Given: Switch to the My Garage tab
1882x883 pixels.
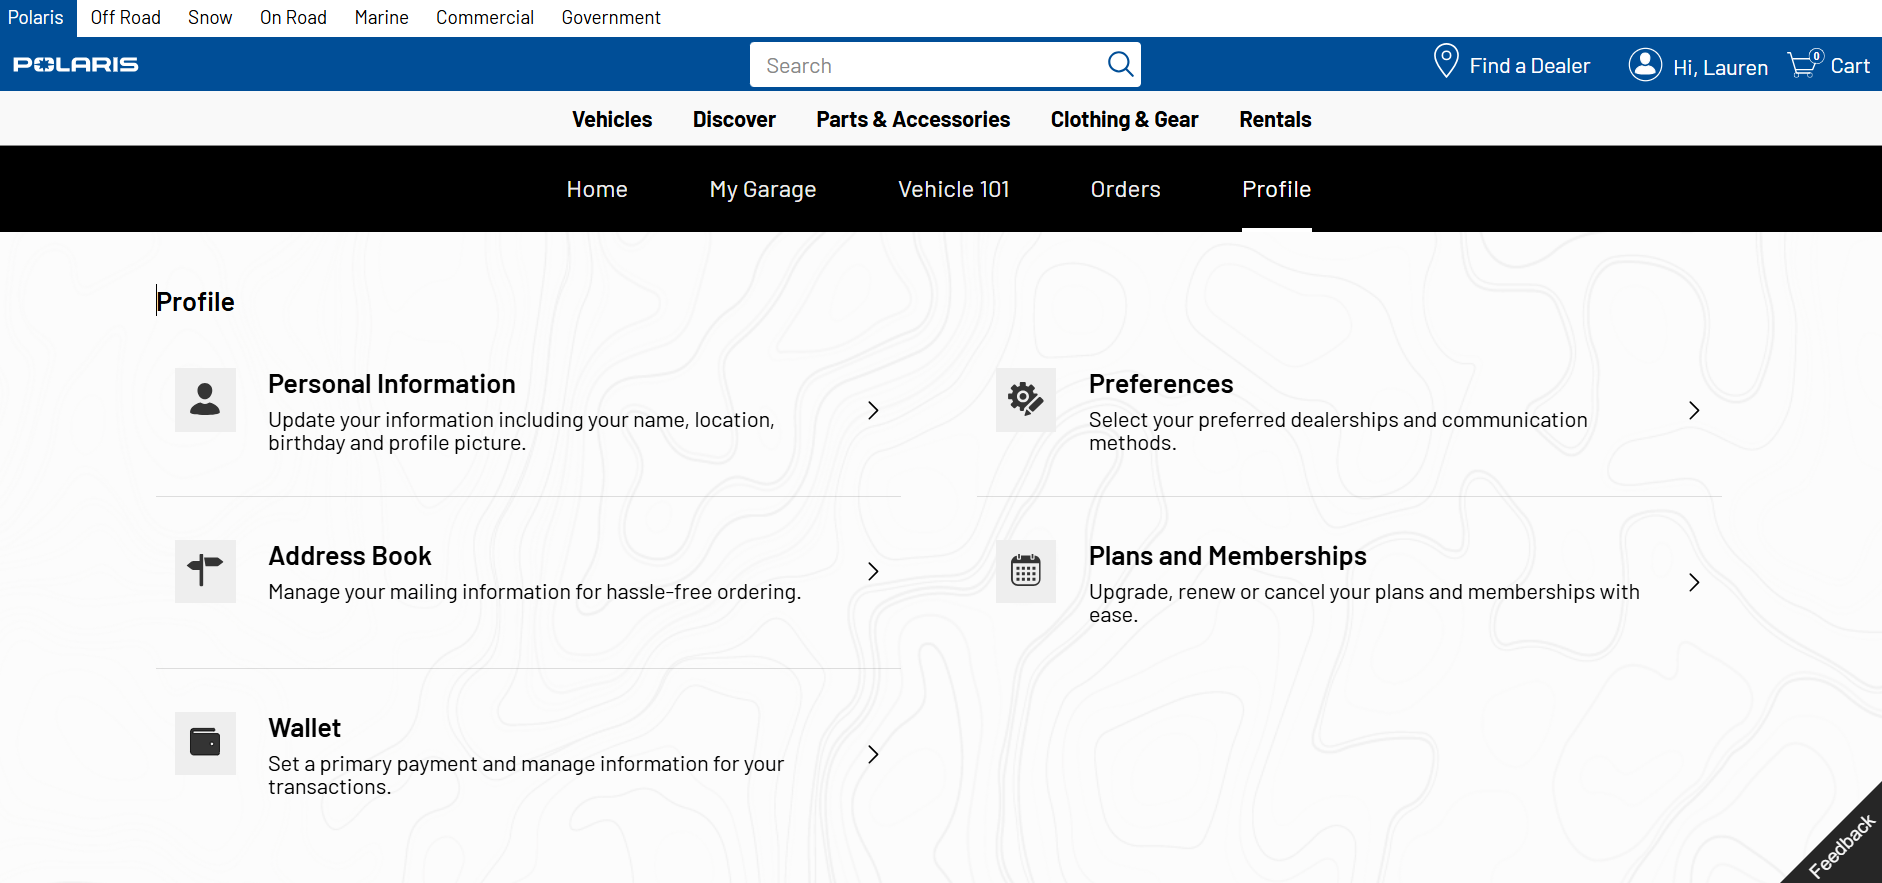Looking at the screenshot, I should [x=763, y=189].
